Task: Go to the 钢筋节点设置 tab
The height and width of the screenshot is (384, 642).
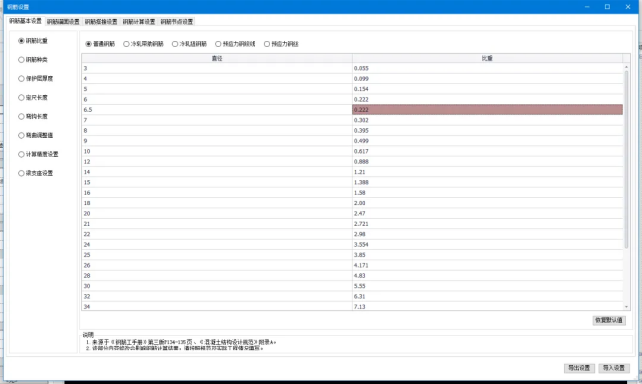Action: (x=176, y=22)
